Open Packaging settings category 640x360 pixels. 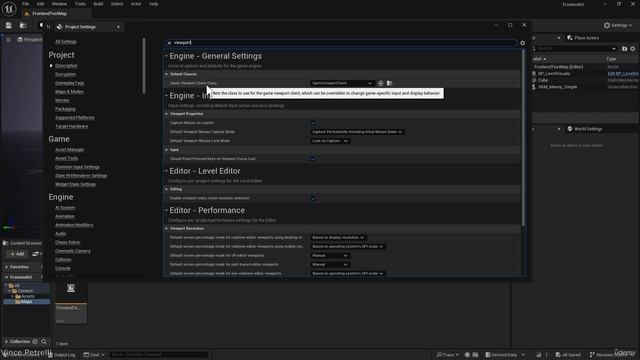pyautogui.click(x=65, y=109)
